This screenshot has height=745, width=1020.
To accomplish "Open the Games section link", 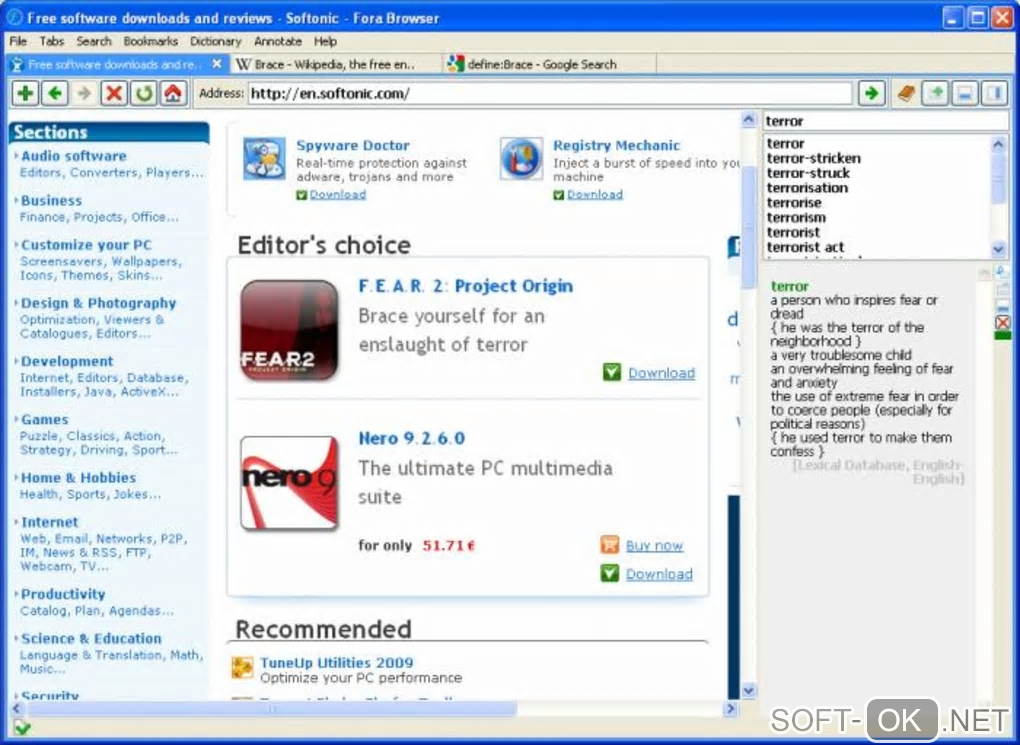I will click(x=44, y=420).
